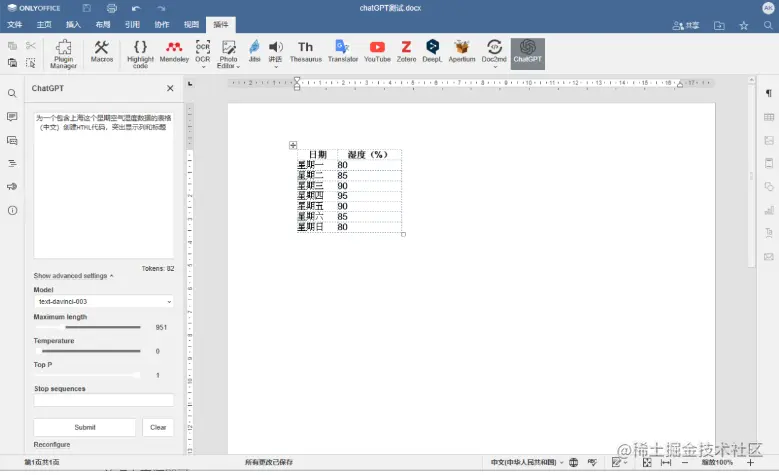The height and width of the screenshot is (475, 779).
Task: Open the Plugin Manager
Action: click(x=63, y=54)
